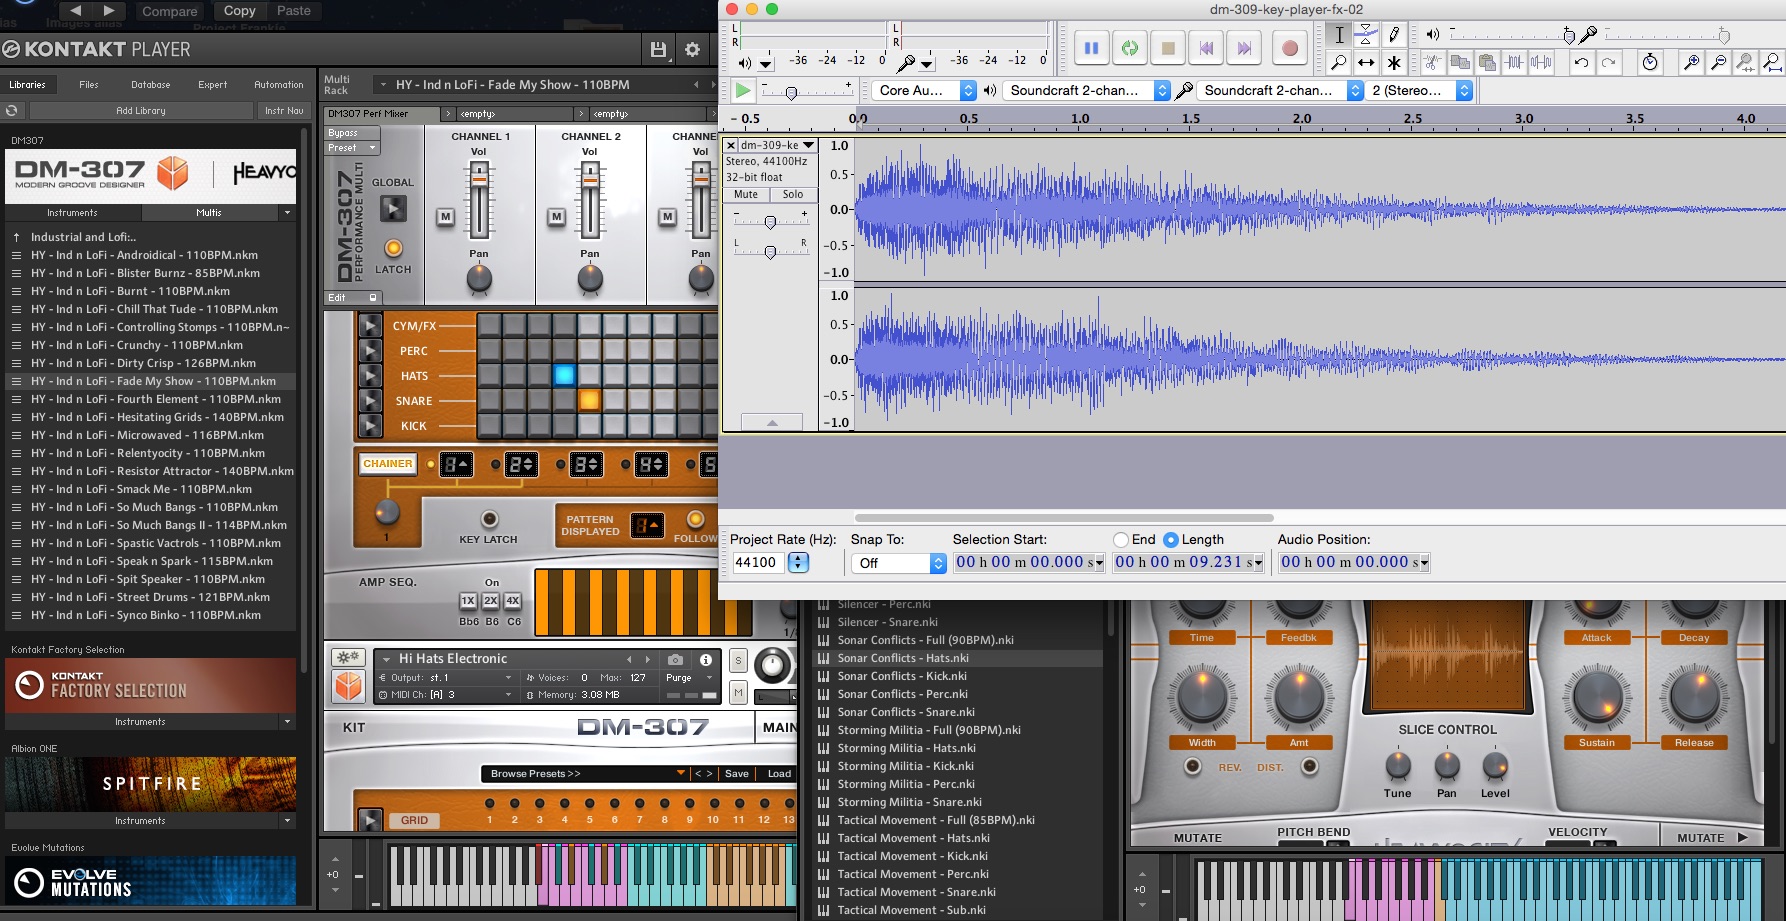Screen dimensions: 1786x921
Task: Select the End radio button
Action: [1121, 539]
